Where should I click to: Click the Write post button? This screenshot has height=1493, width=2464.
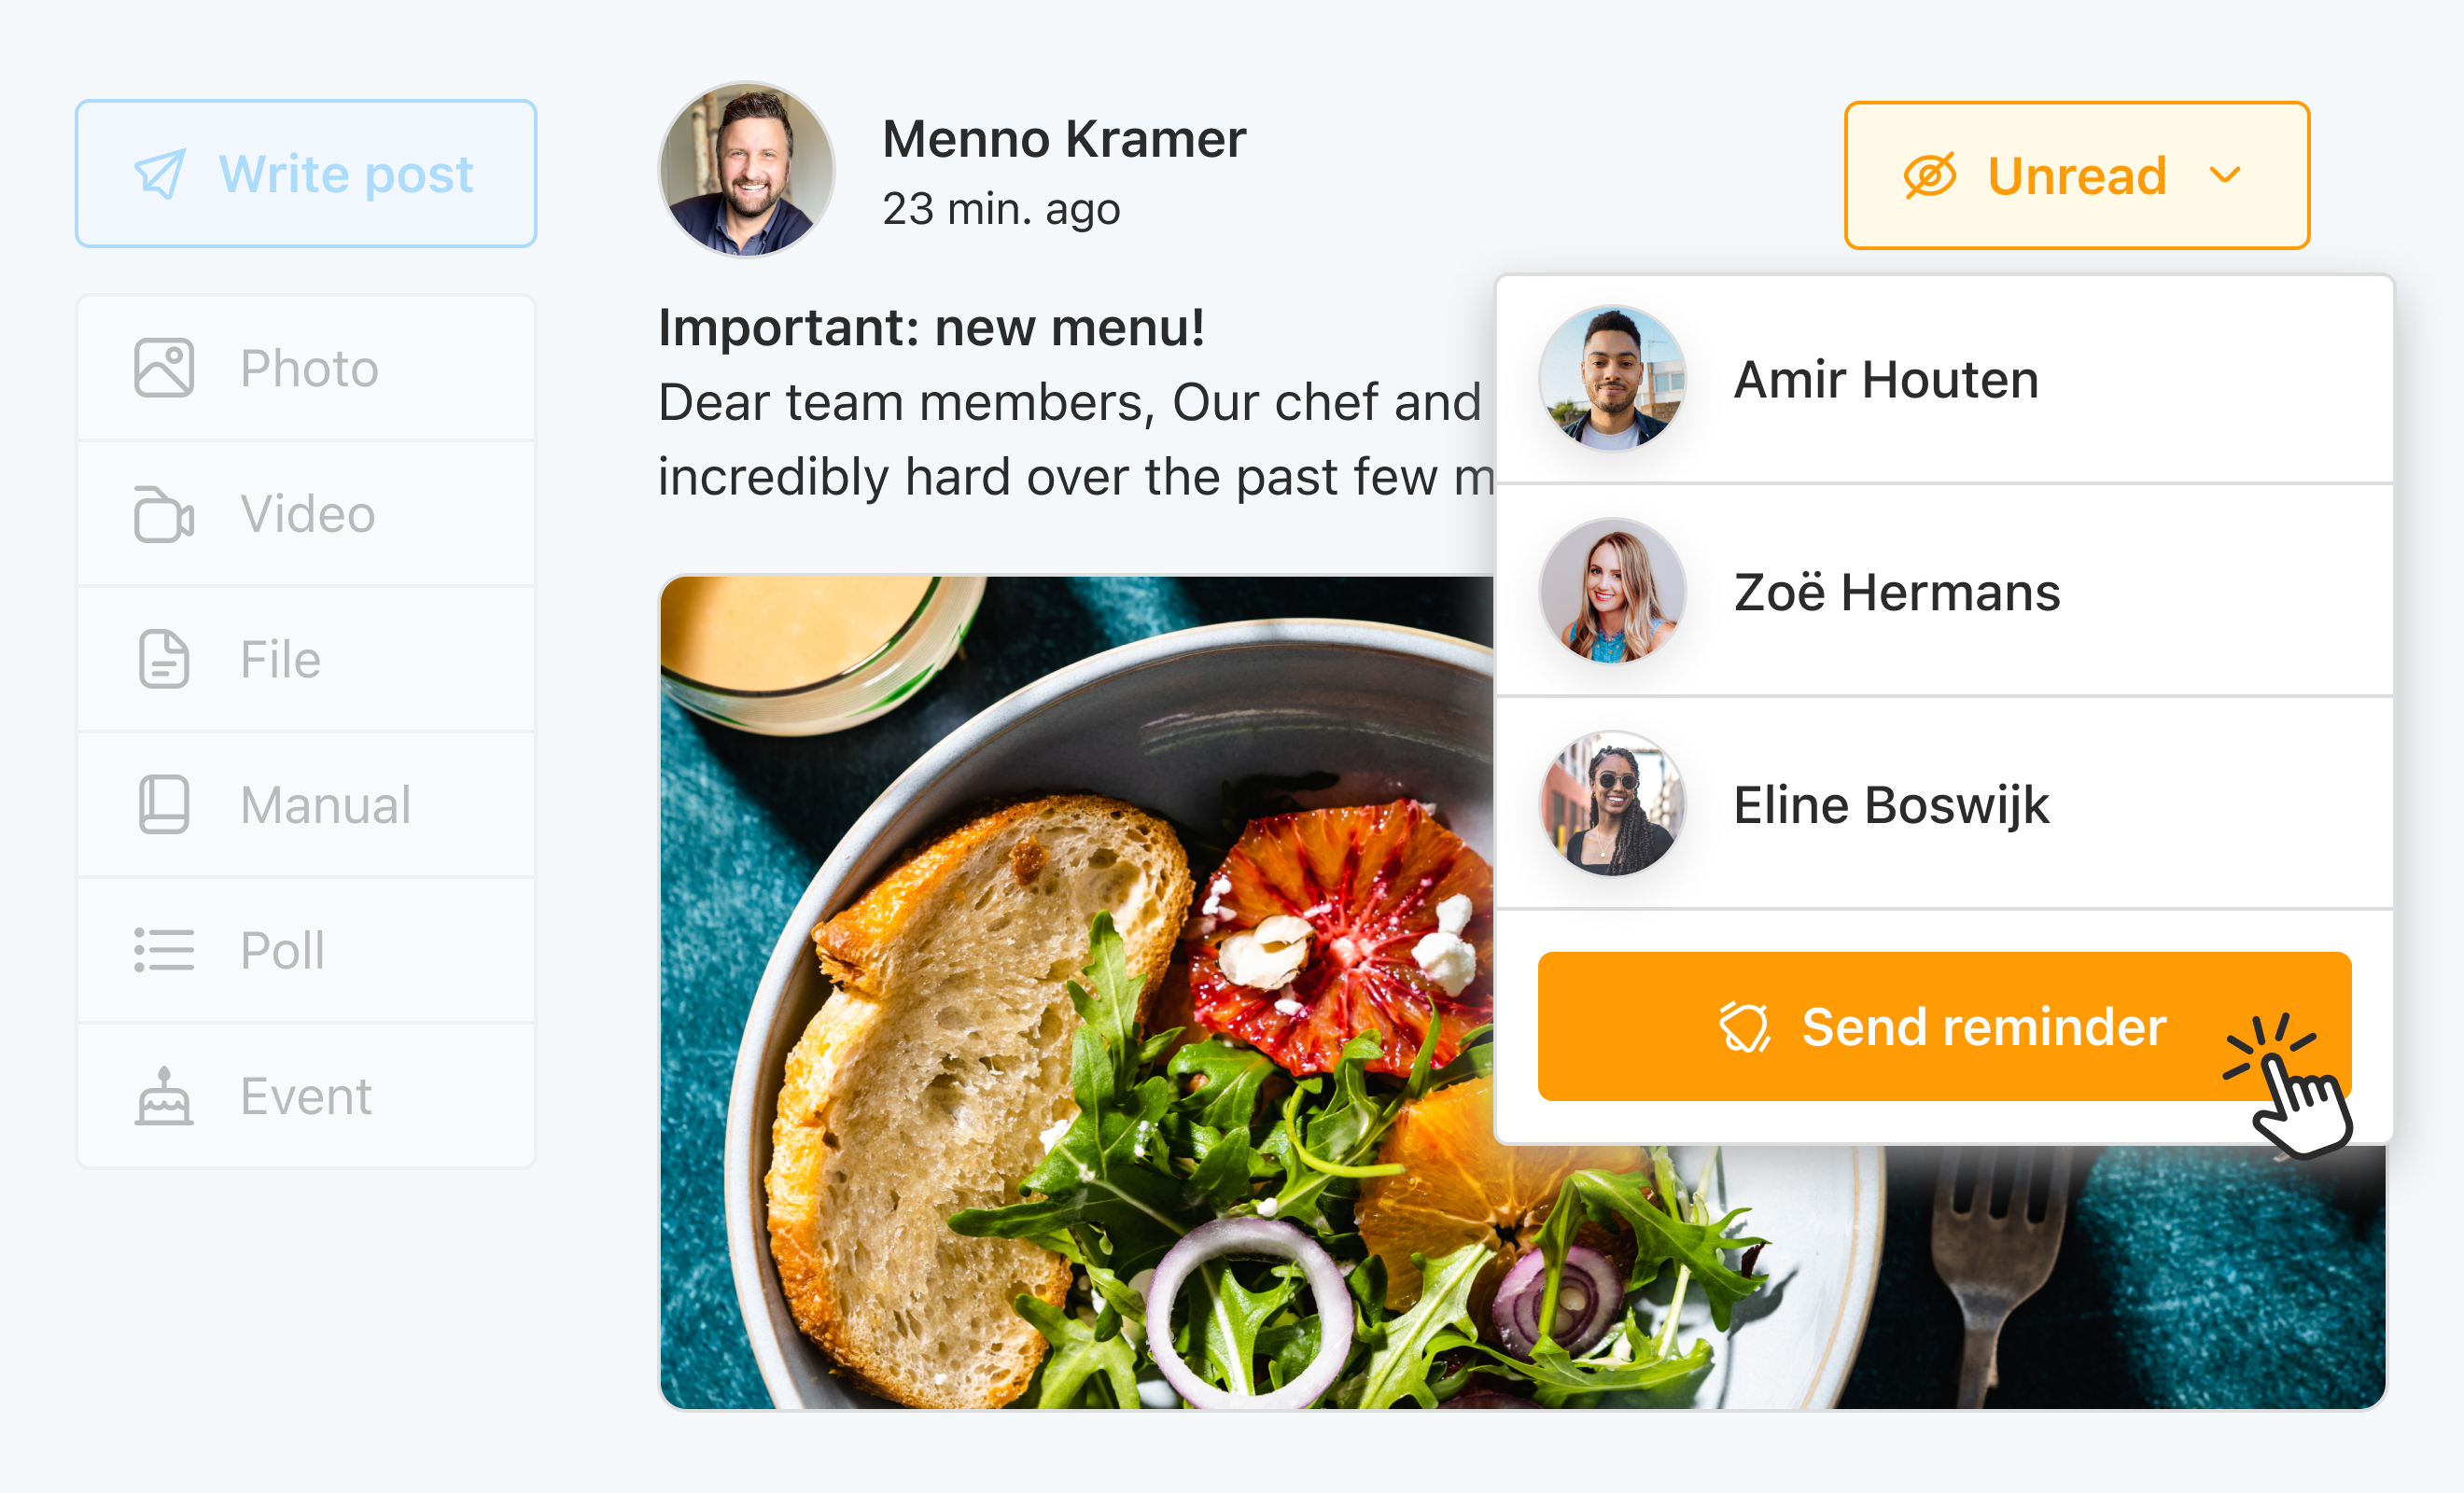pos(306,173)
